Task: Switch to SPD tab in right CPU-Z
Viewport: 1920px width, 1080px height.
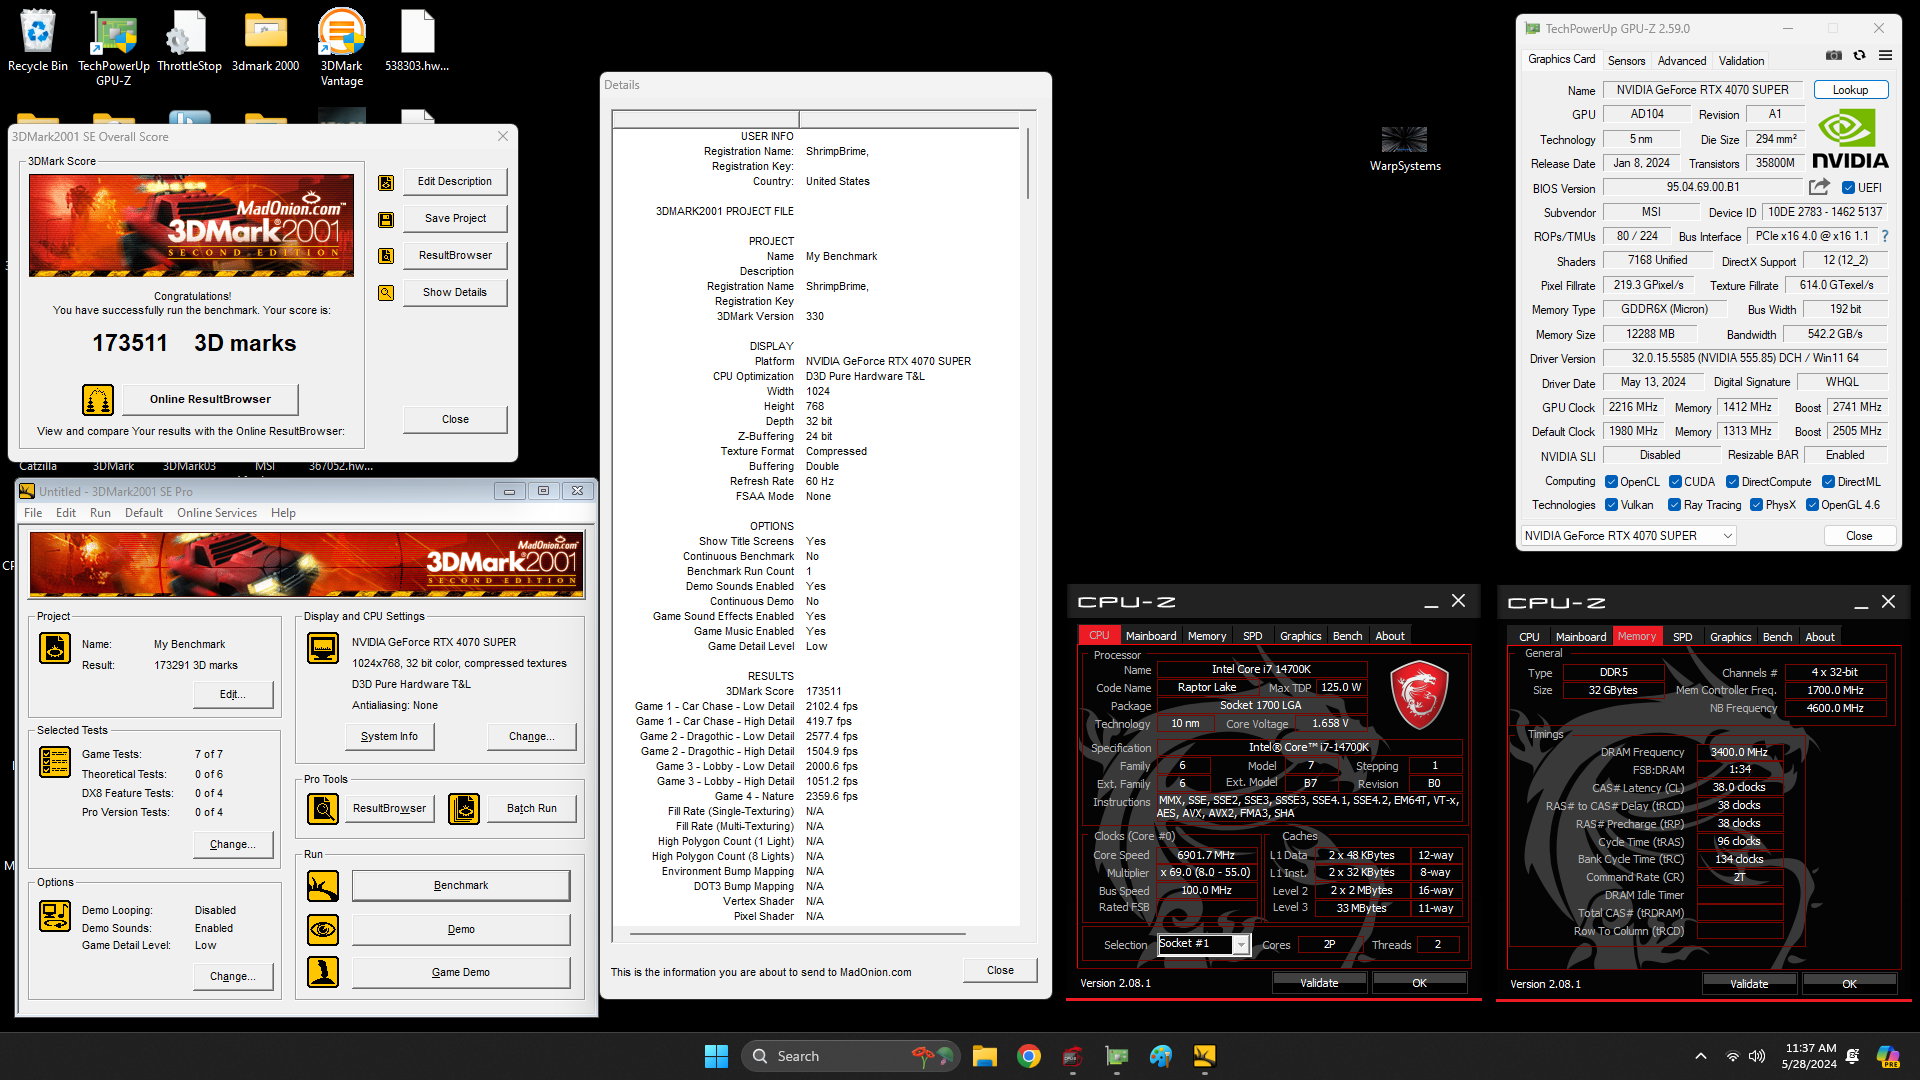Action: [x=1683, y=637]
